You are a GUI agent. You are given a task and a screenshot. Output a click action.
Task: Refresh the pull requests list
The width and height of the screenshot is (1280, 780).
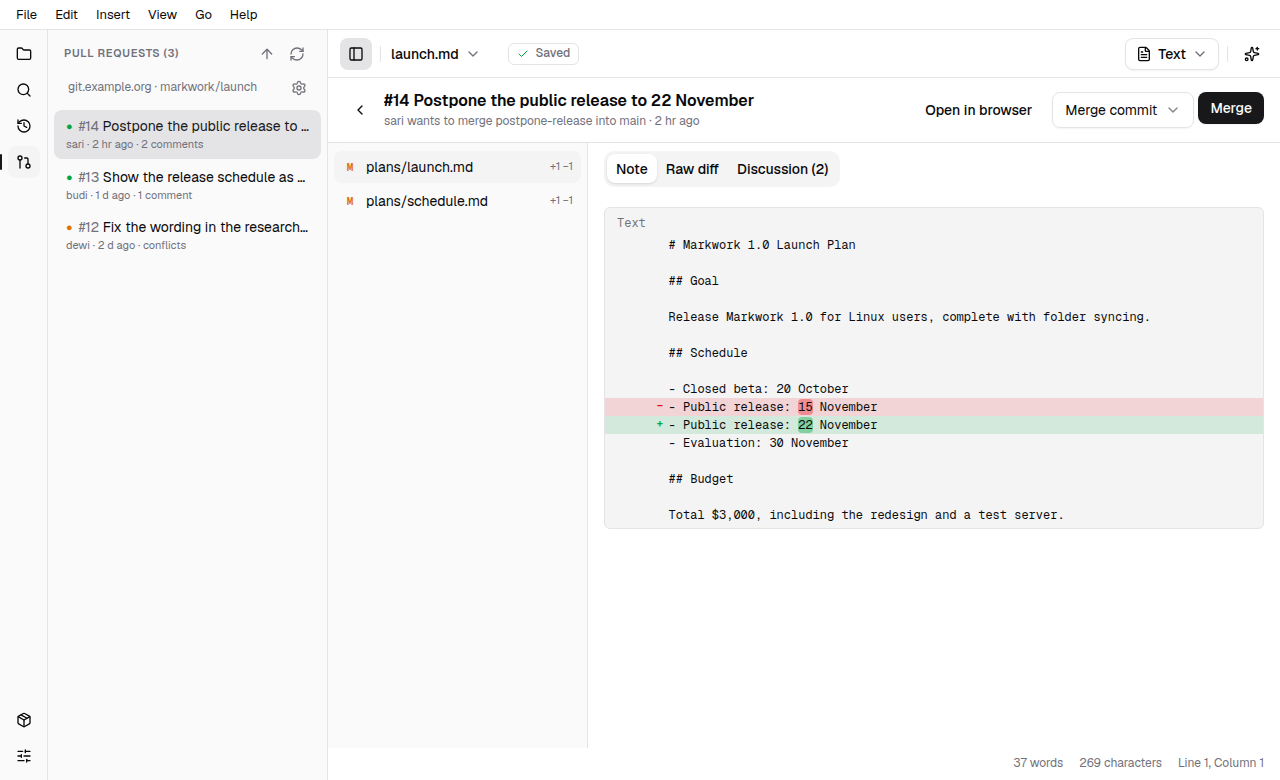pos(297,54)
